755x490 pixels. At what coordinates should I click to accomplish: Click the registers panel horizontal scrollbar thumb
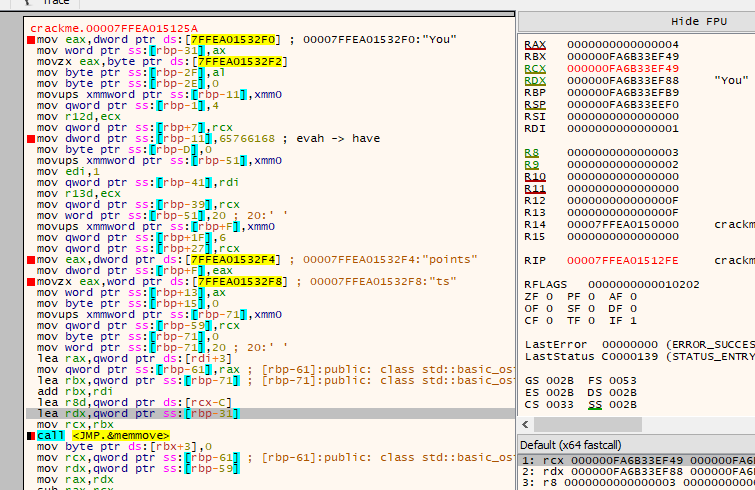pyautogui.click(x=587, y=425)
